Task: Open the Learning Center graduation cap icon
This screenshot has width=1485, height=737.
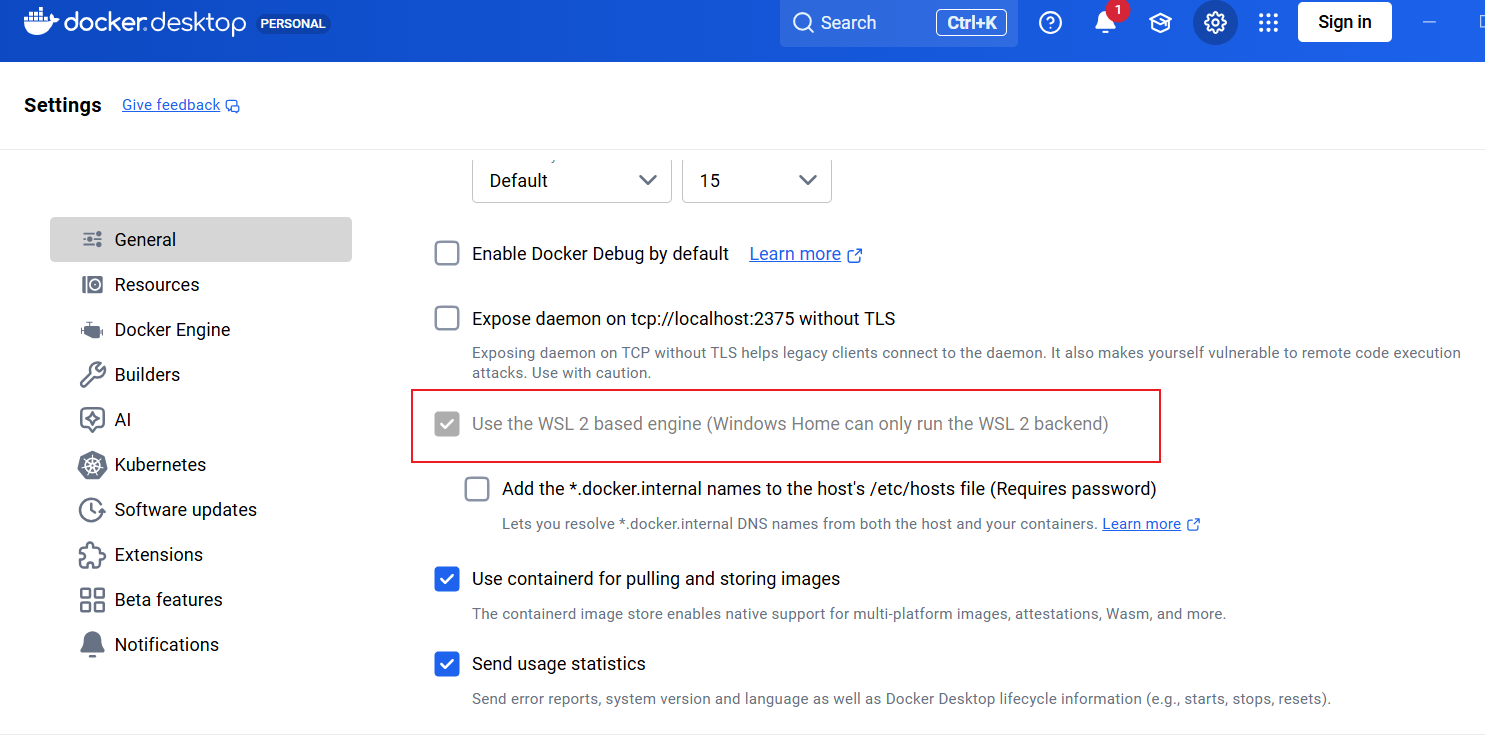Action: 1160,23
